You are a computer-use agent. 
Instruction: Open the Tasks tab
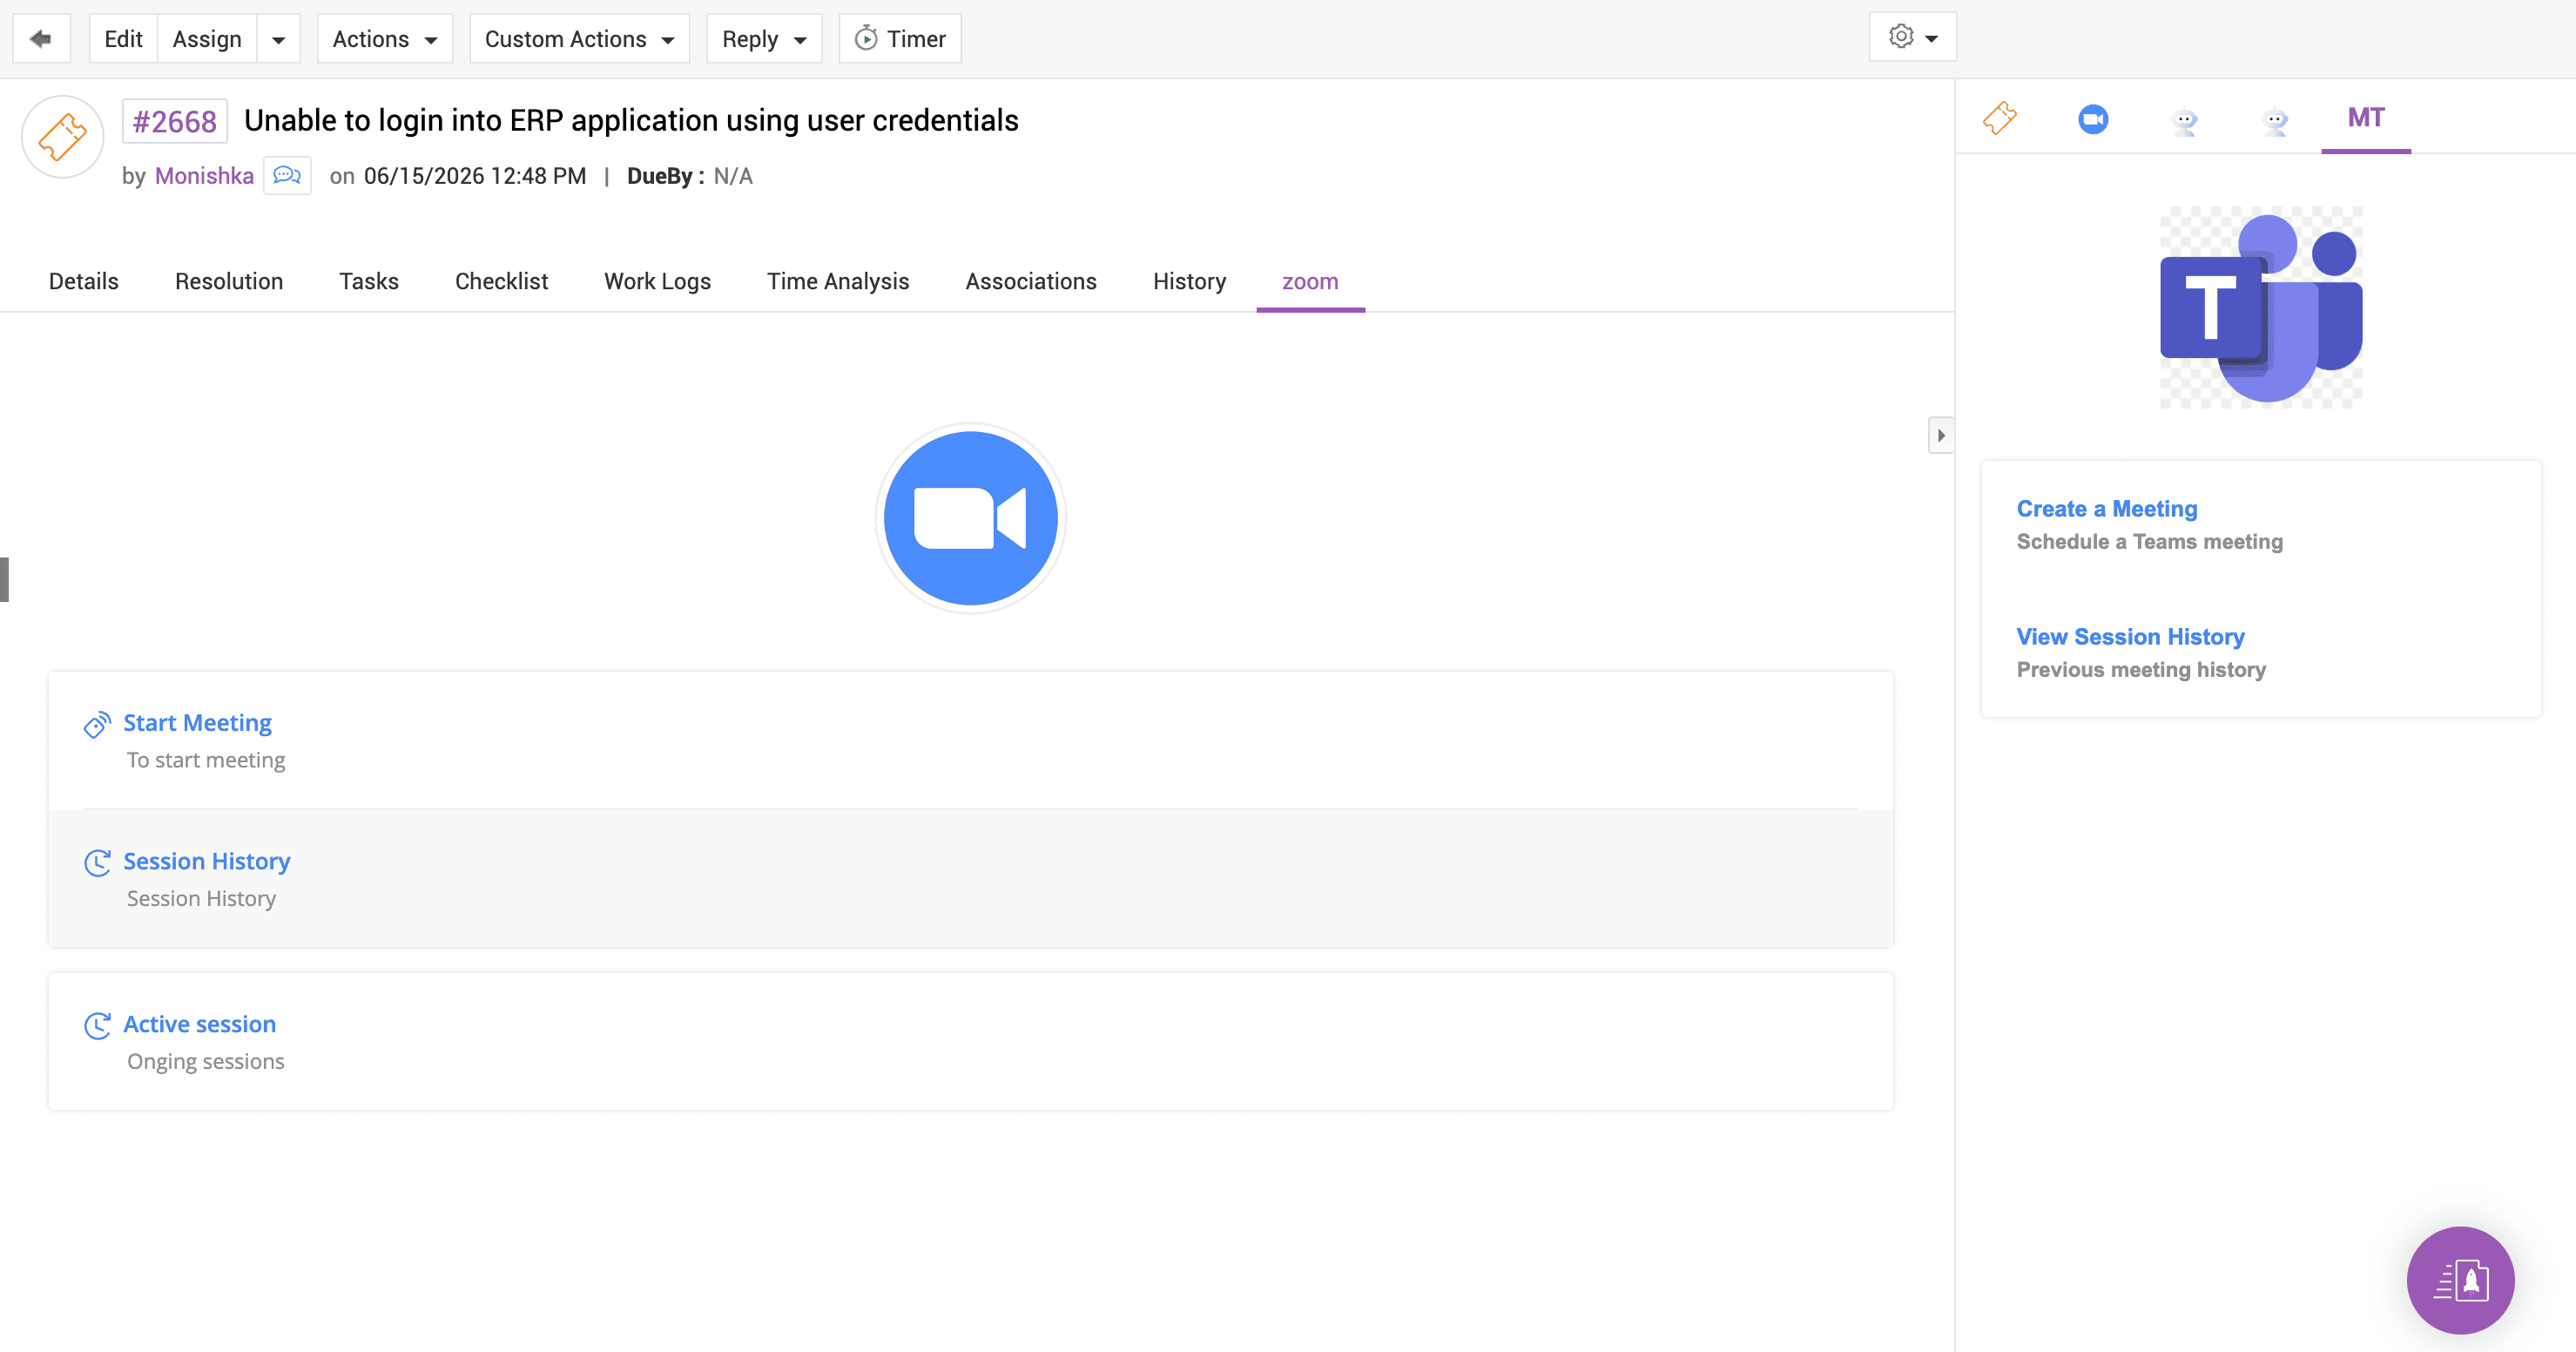(x=369, y=281)
